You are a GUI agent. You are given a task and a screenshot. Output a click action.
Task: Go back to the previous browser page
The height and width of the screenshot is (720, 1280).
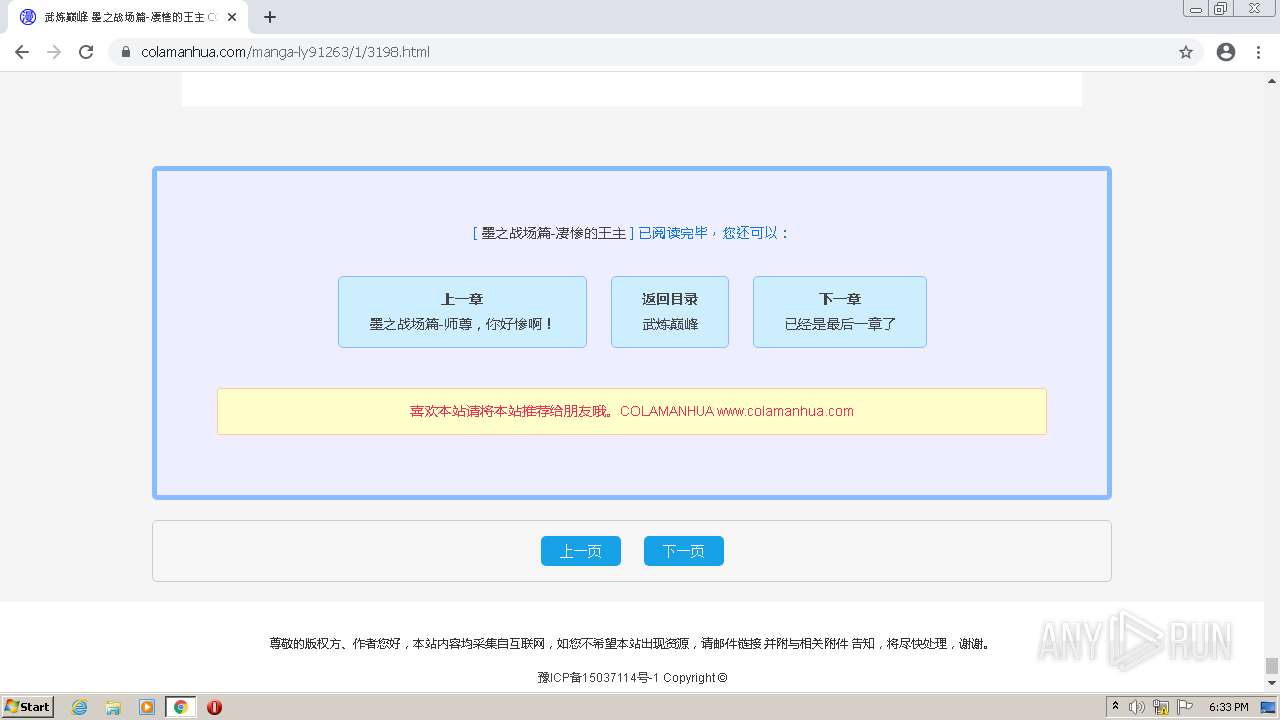click(x=22, y=52)
